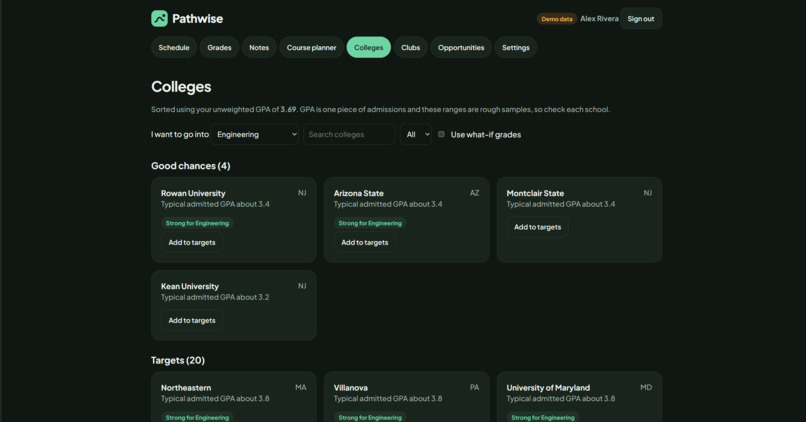
Task: Click Northeastern's typical GPA 3.8 text
Action: coord(215,398)
